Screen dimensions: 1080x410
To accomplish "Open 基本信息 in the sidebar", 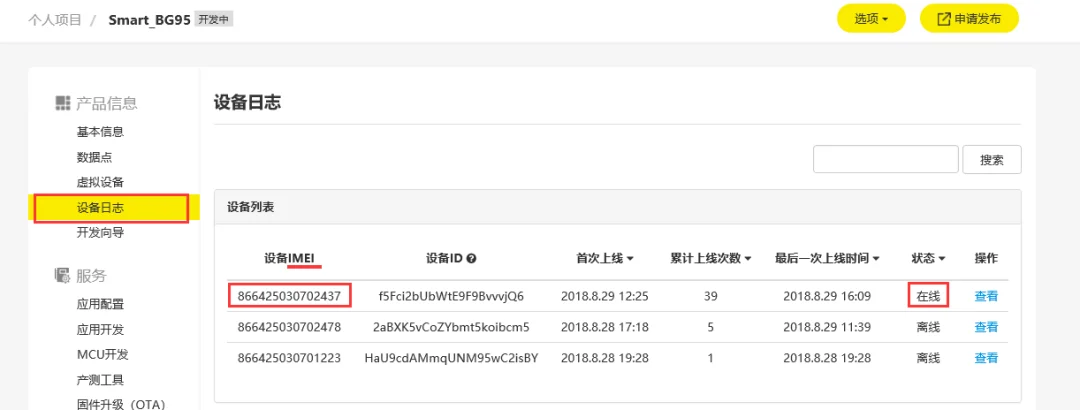I will point(101,132).
